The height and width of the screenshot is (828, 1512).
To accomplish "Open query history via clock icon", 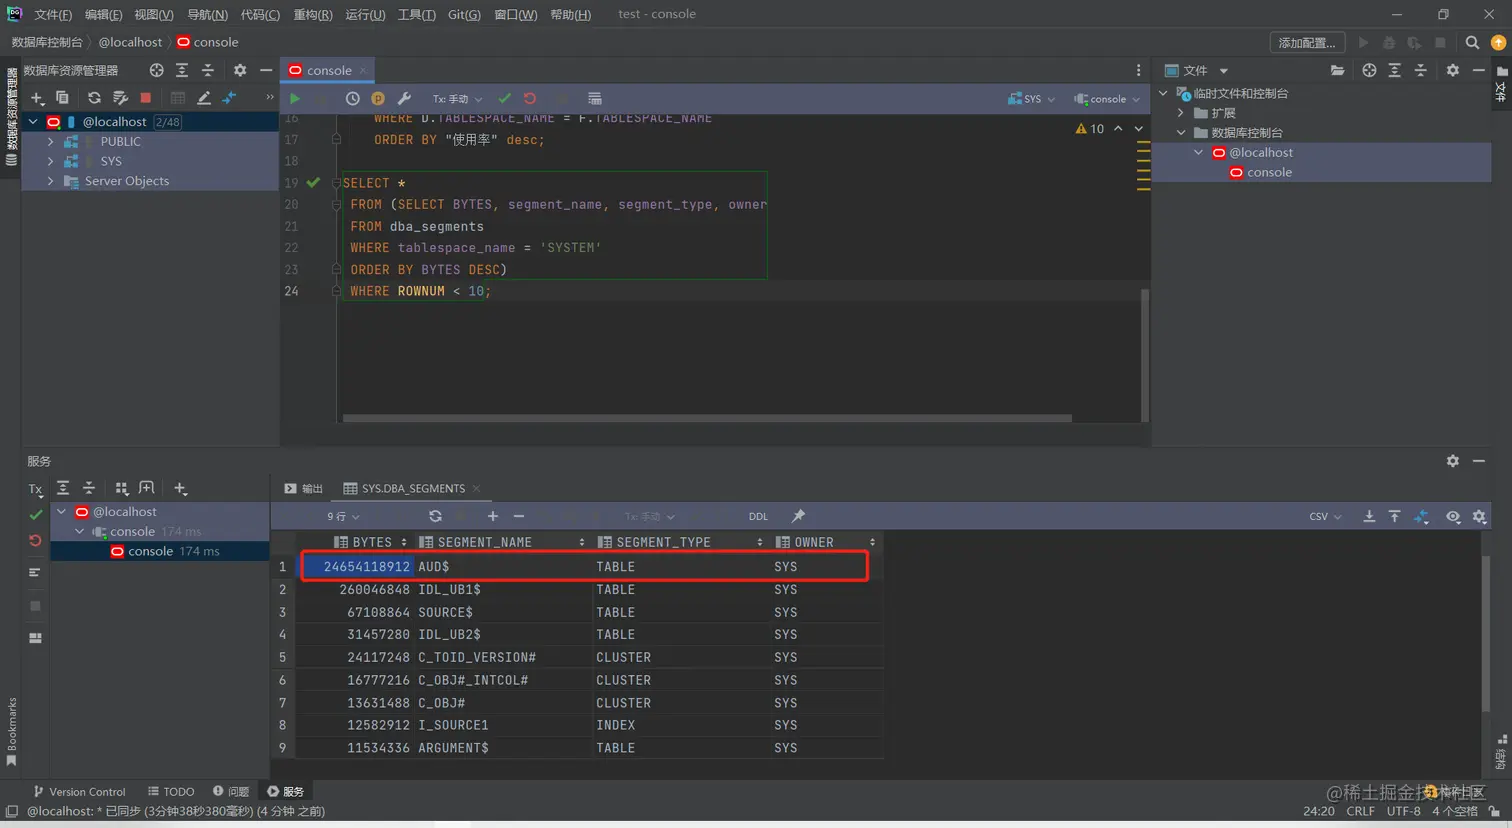I will [x=352, y=99].
